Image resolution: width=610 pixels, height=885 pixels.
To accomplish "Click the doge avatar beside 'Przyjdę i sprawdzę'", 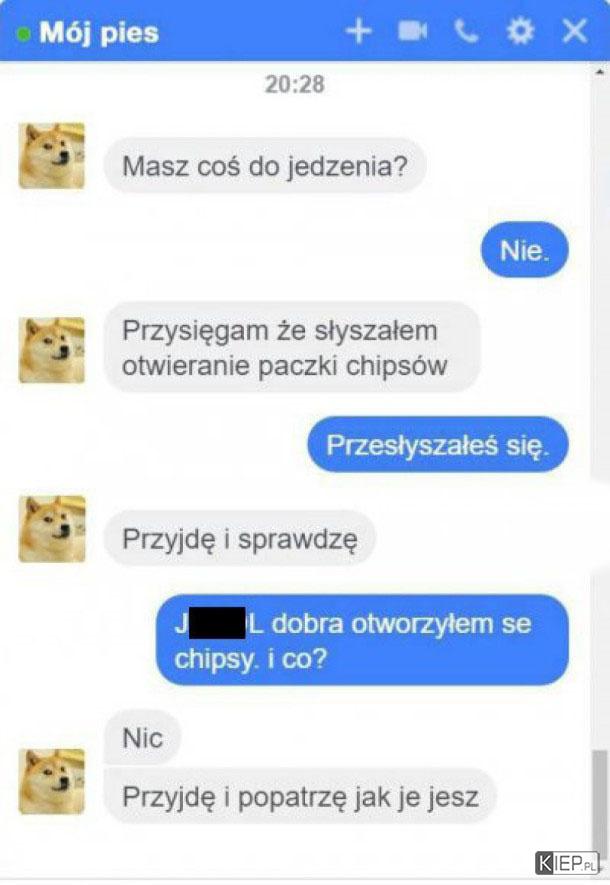I will click(x=52, y=529).
